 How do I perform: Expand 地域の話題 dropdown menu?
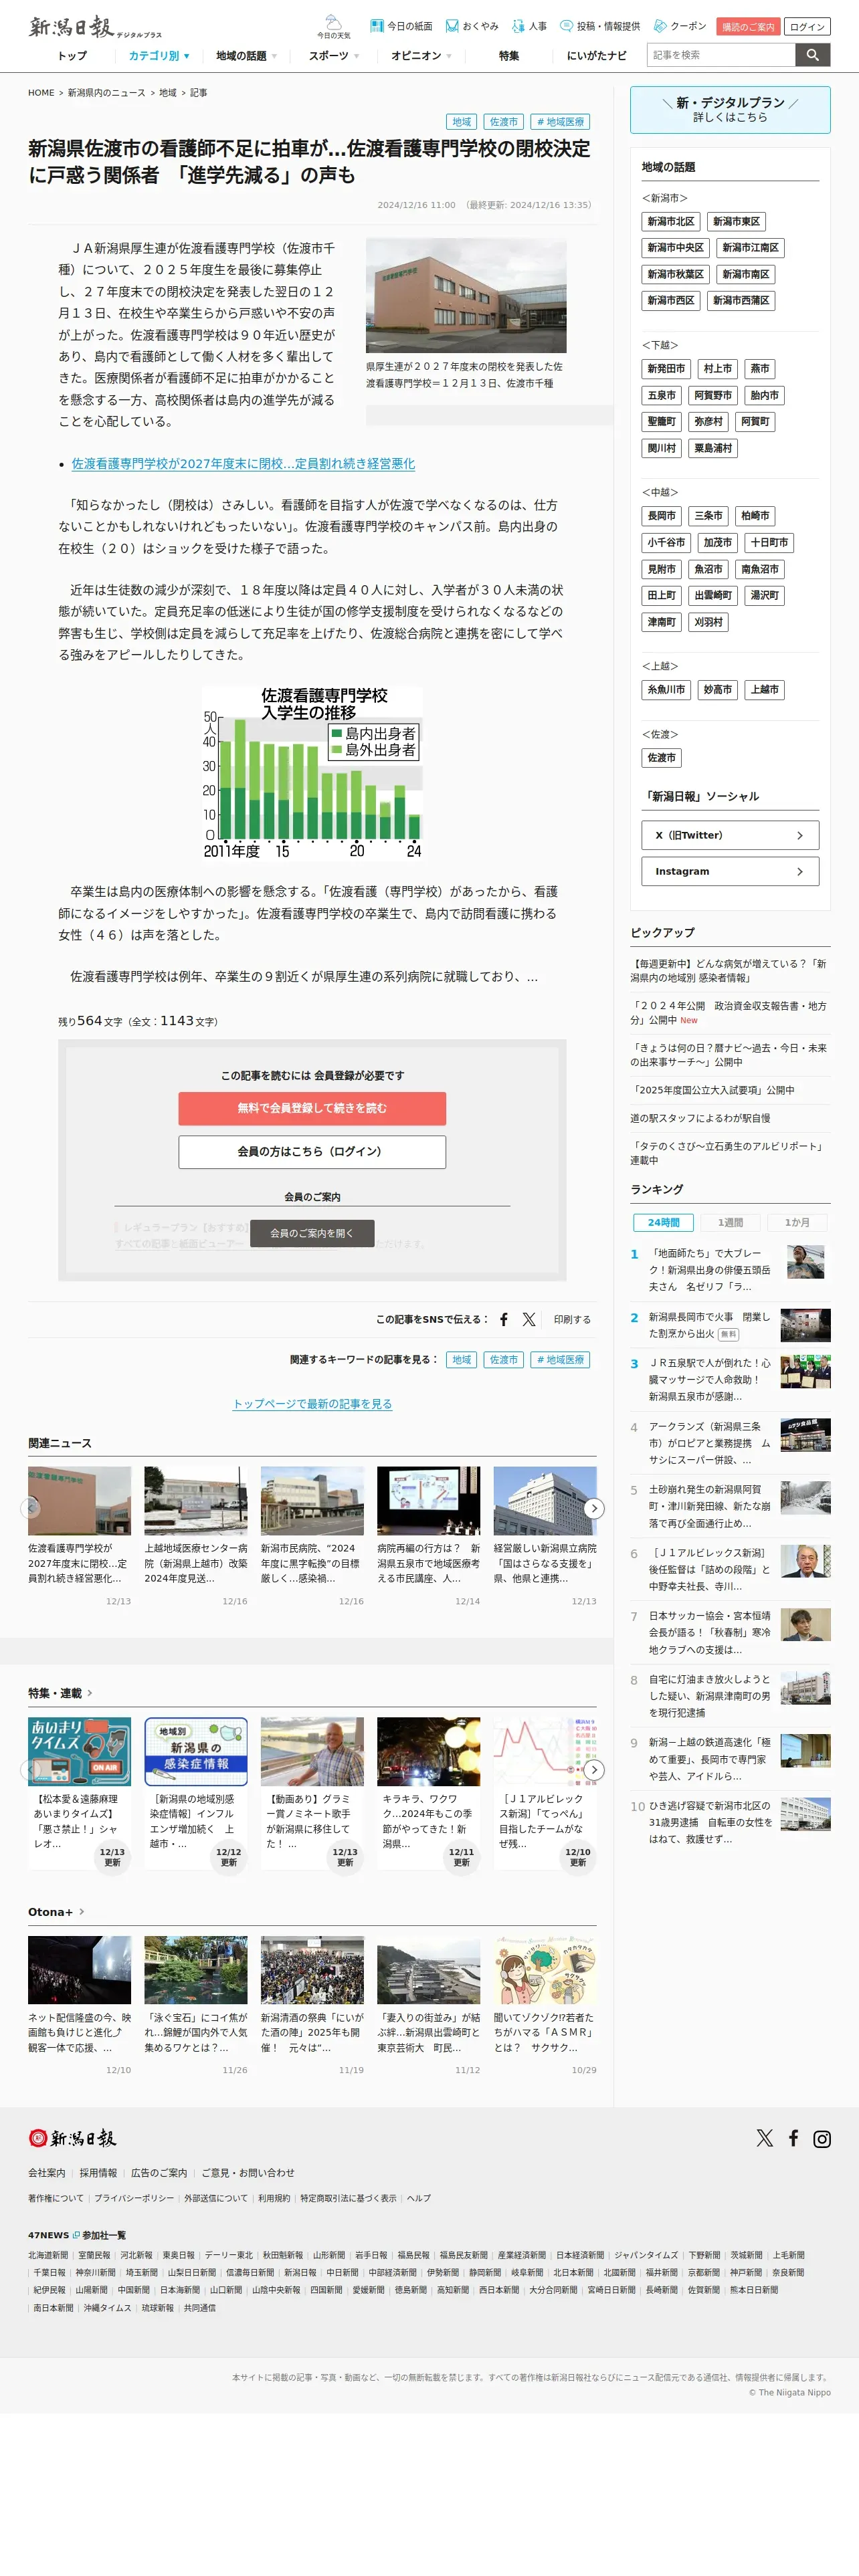point(246,56)
